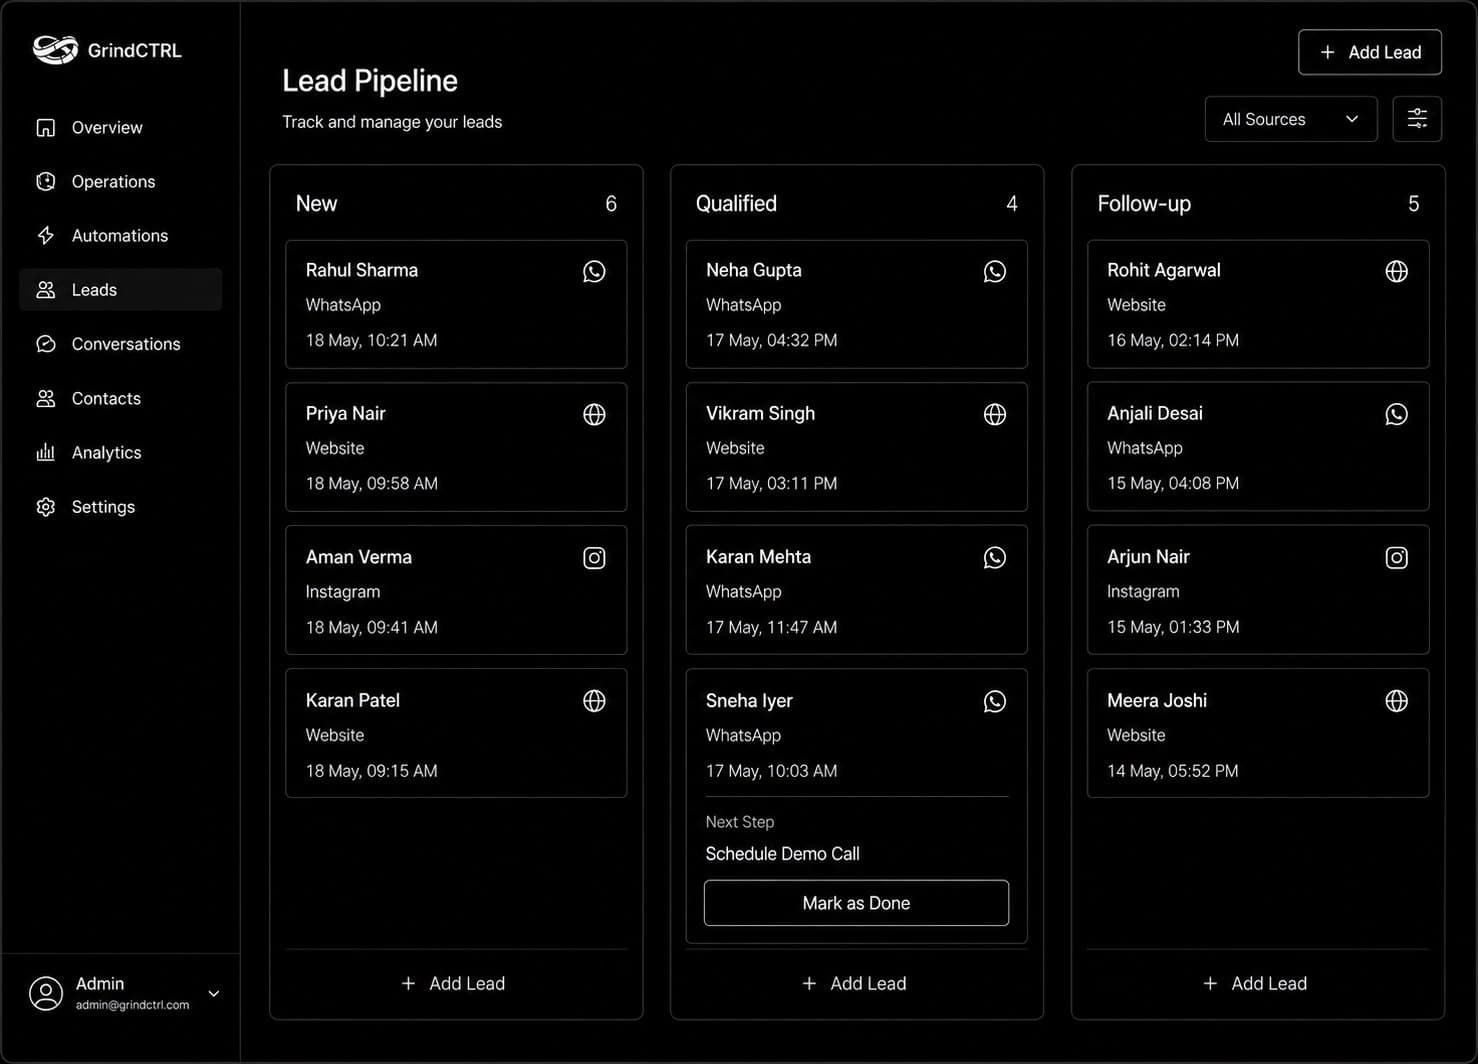Open Automations via its lightning icon
1478x1064 pixels.
46,236
